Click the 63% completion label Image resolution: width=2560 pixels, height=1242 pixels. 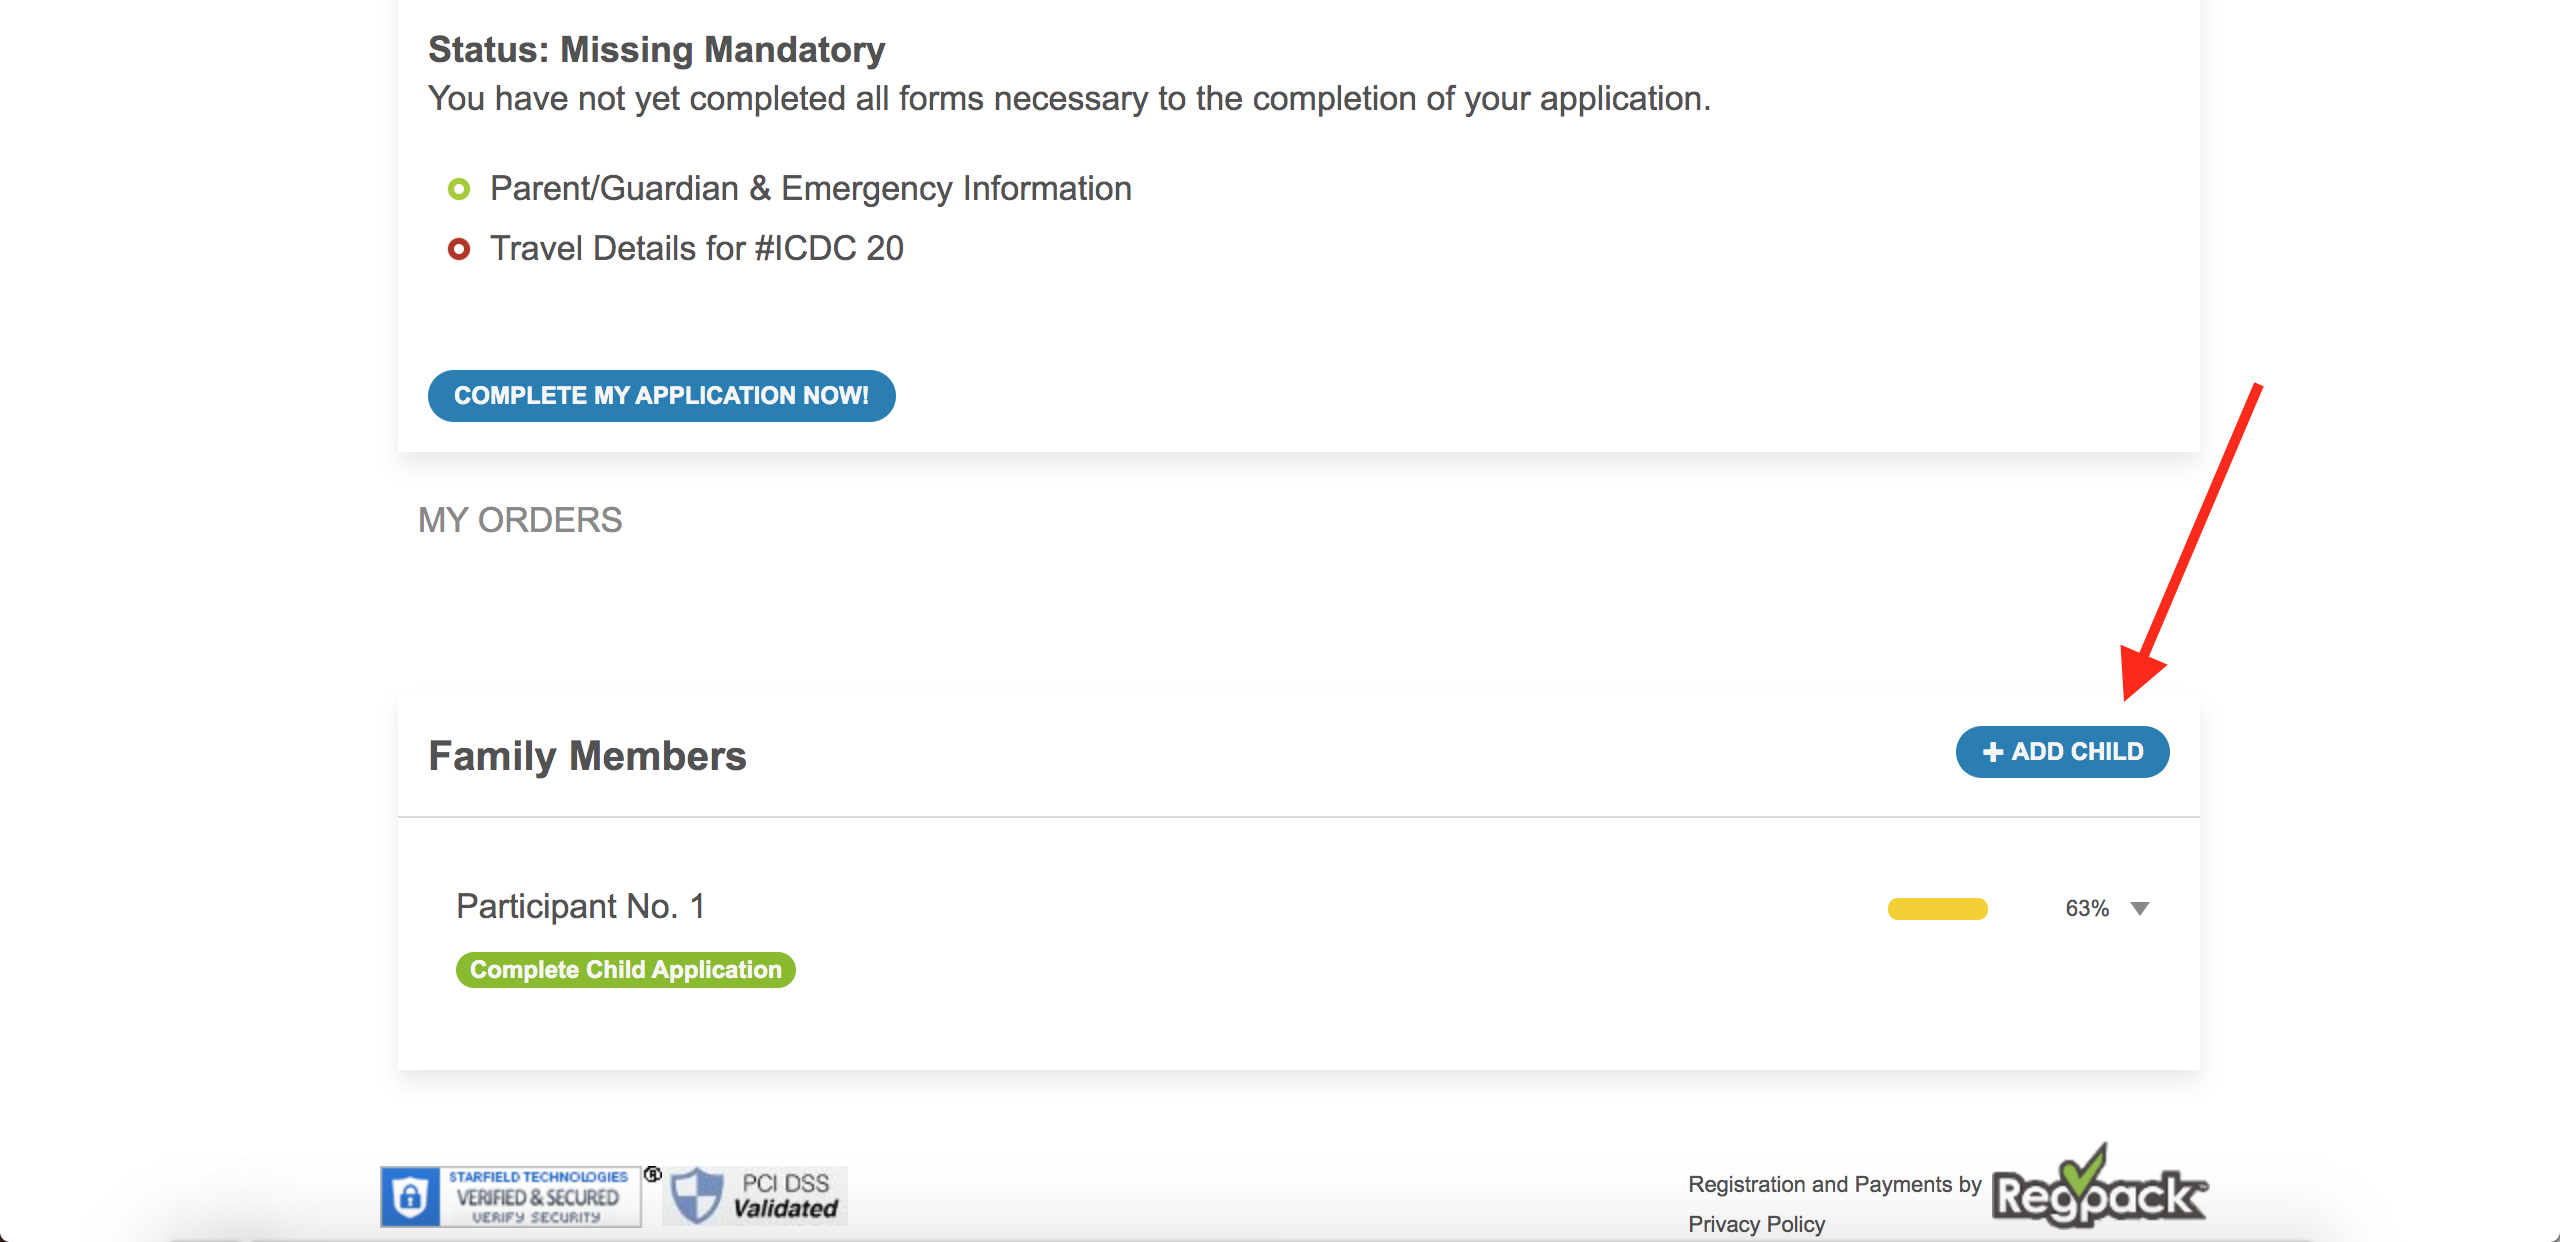2087,908
